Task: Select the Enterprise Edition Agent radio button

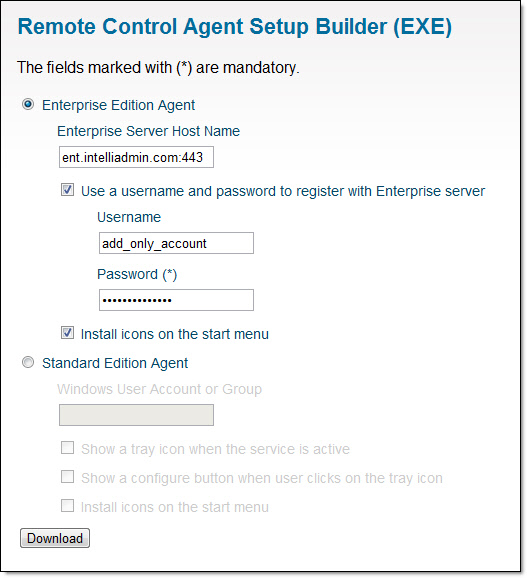Action: (28, 105)
